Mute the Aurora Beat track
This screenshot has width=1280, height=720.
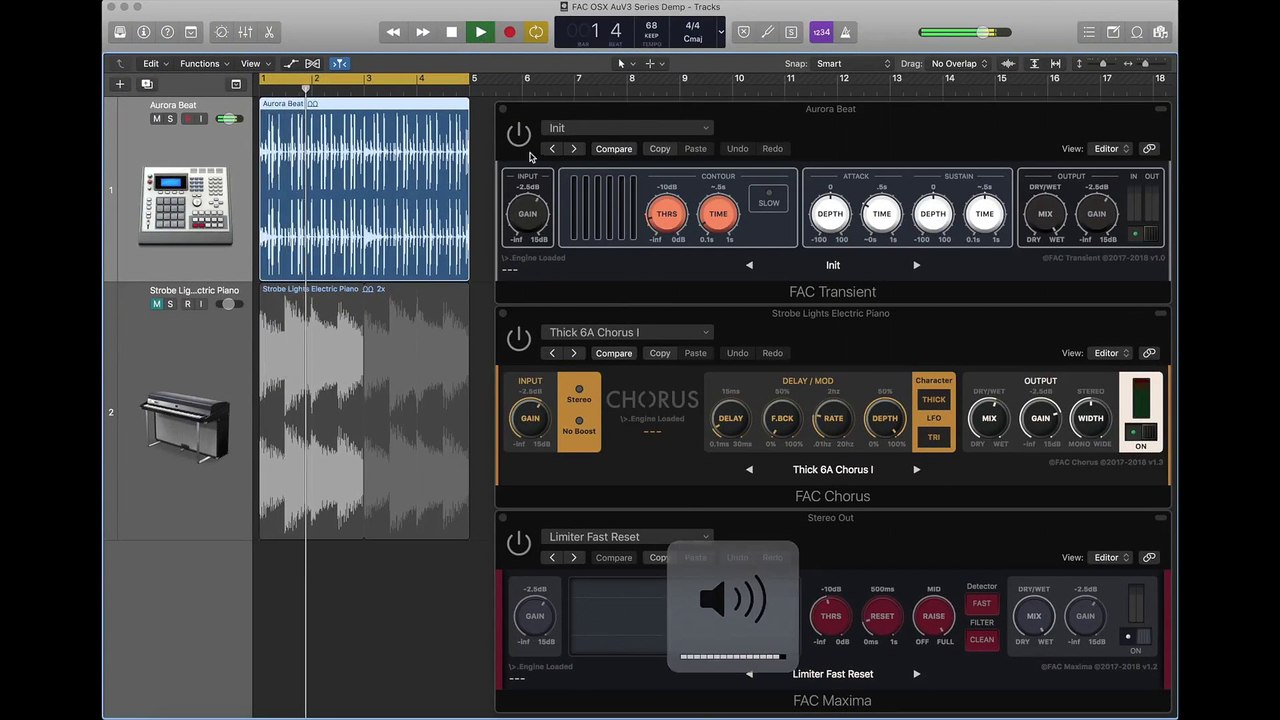[156, 119]
